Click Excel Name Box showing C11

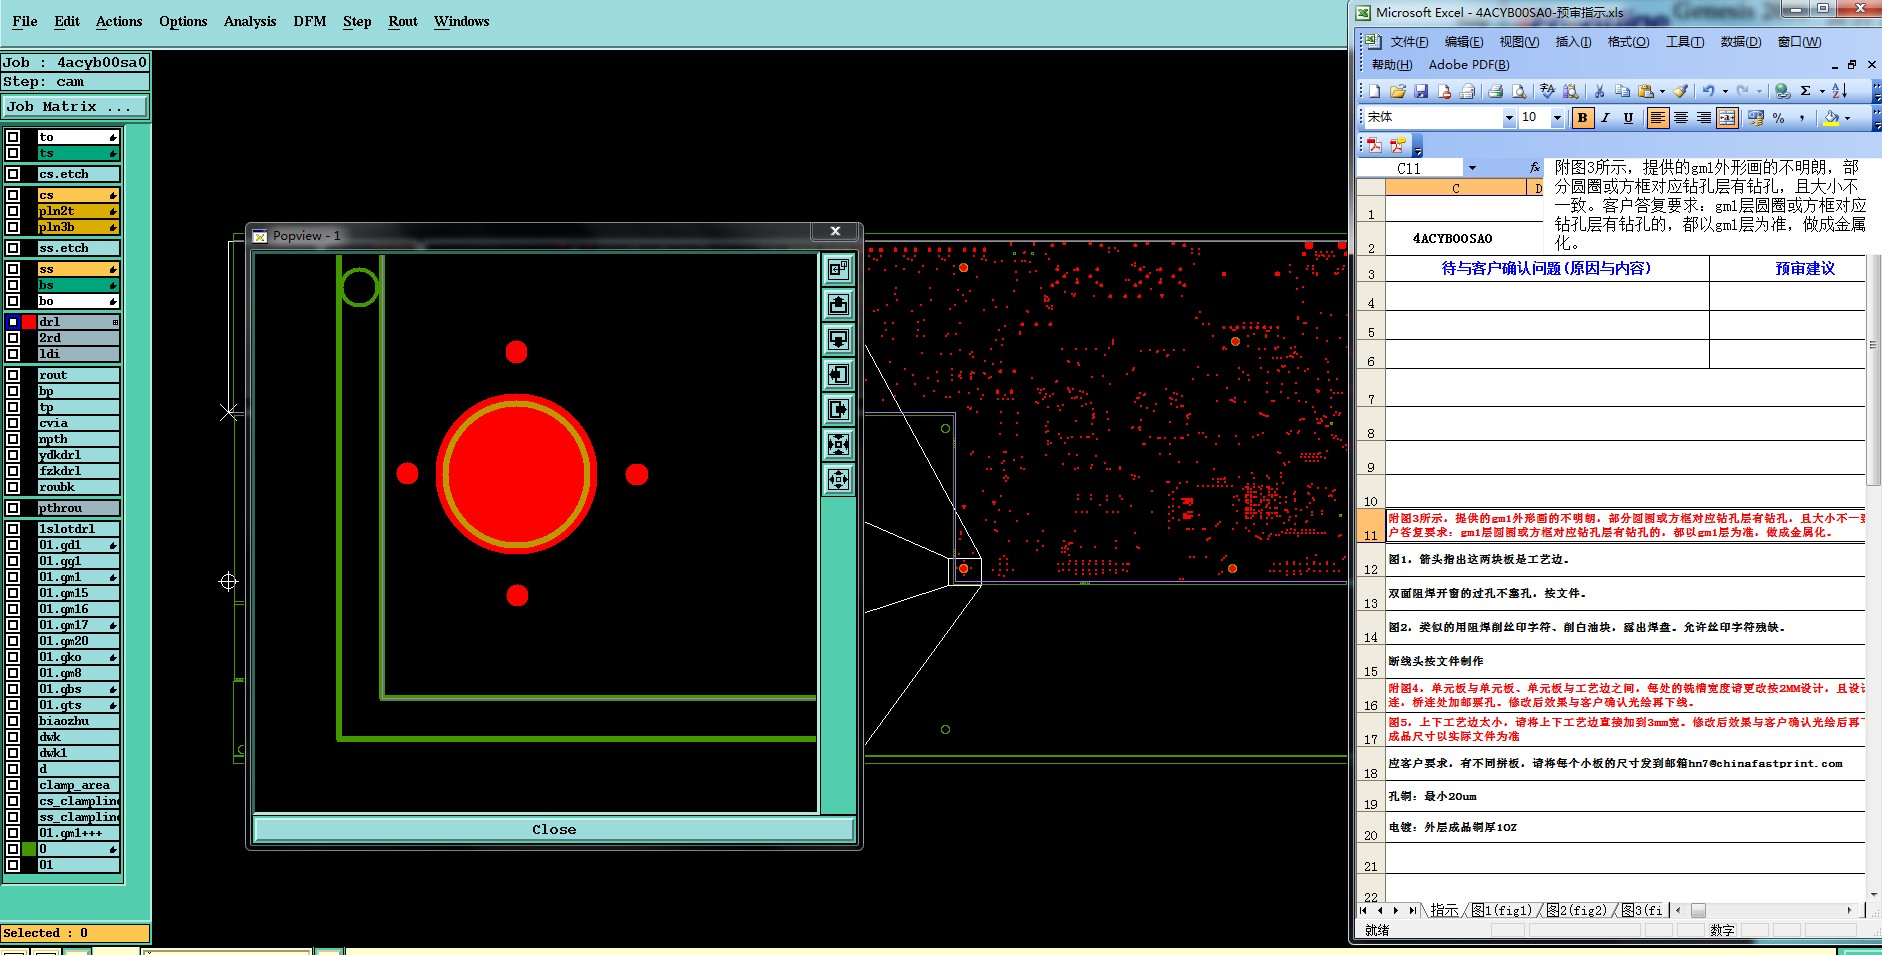1409,168
